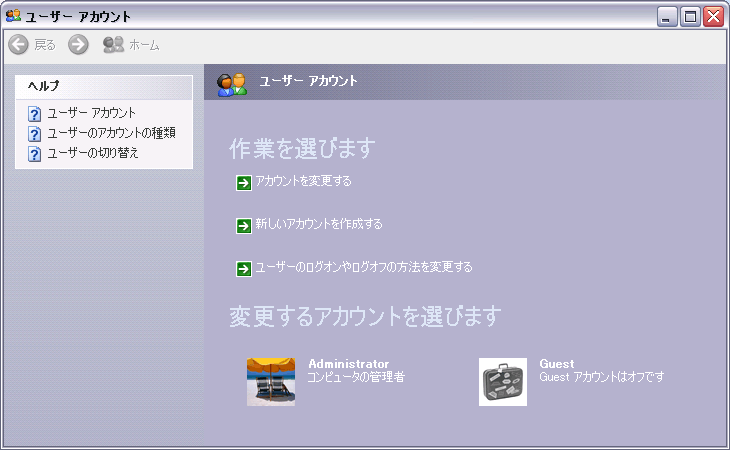Open ユーザーの切り替え help topic text
The width and height of the screenshot is (730, 450).
pos(93,153)
